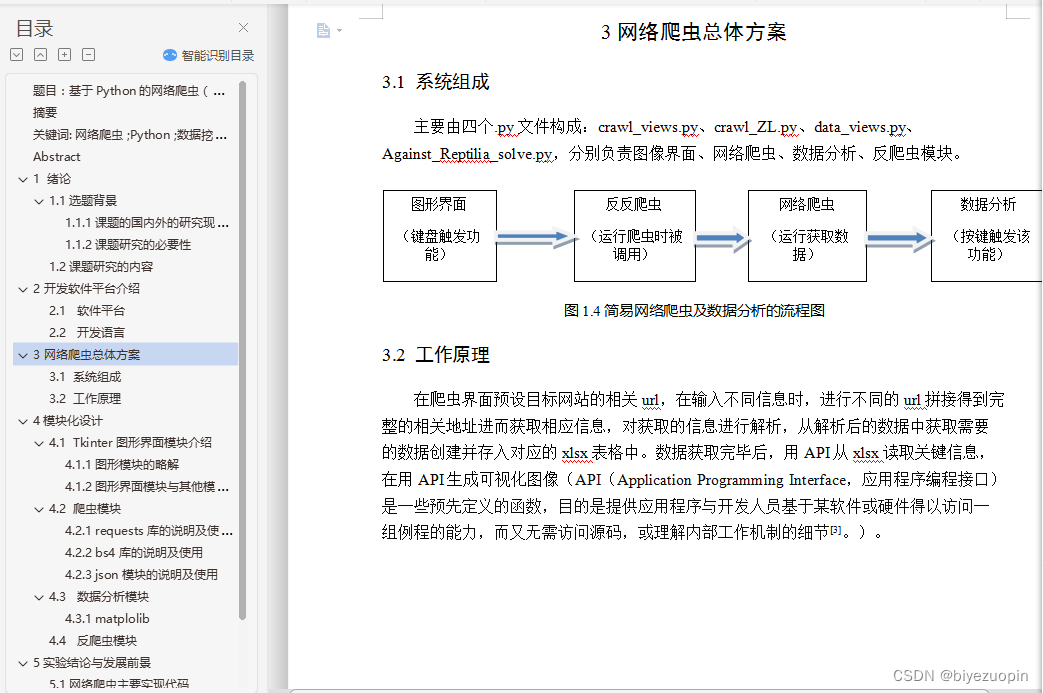
Task: Collapse the '2 开发软件平台介绍' section
Action: [x=23, y=289]
